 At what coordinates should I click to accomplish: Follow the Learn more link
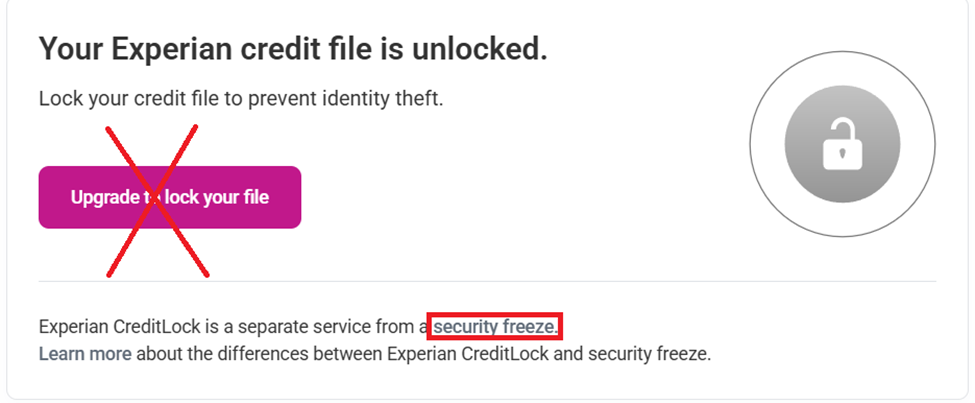[84, 354]
